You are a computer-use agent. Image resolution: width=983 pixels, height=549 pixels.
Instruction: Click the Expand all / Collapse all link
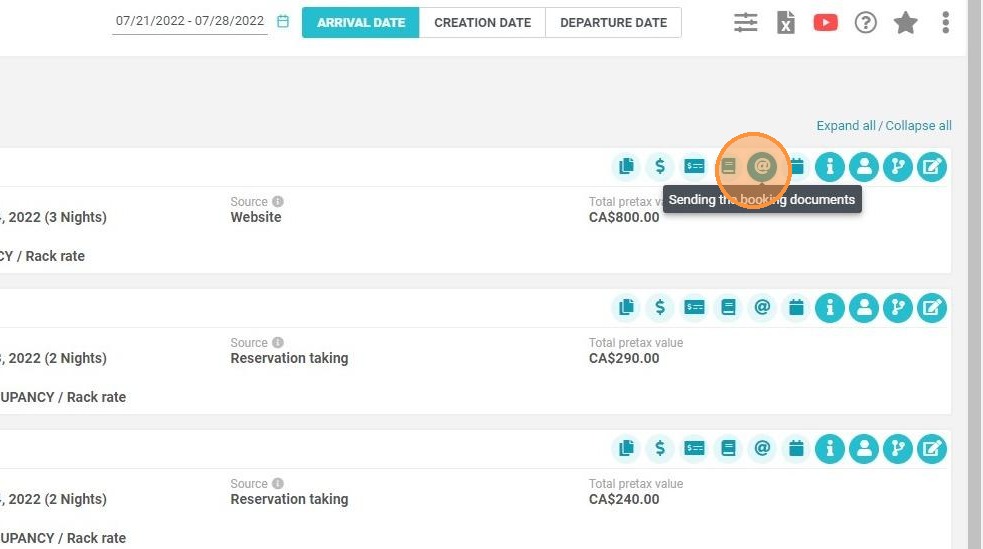click(884, 125)
